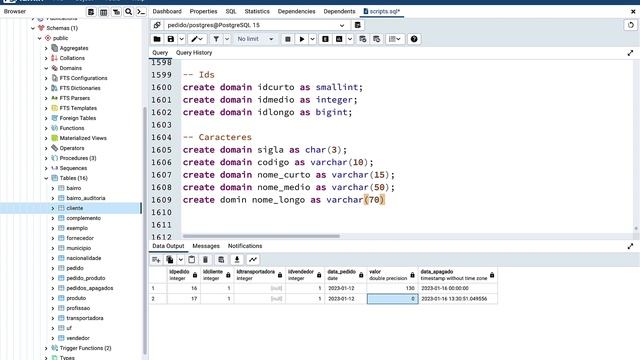Click Add row icon in Data Output
640x360 pixels.
(156, 260)
